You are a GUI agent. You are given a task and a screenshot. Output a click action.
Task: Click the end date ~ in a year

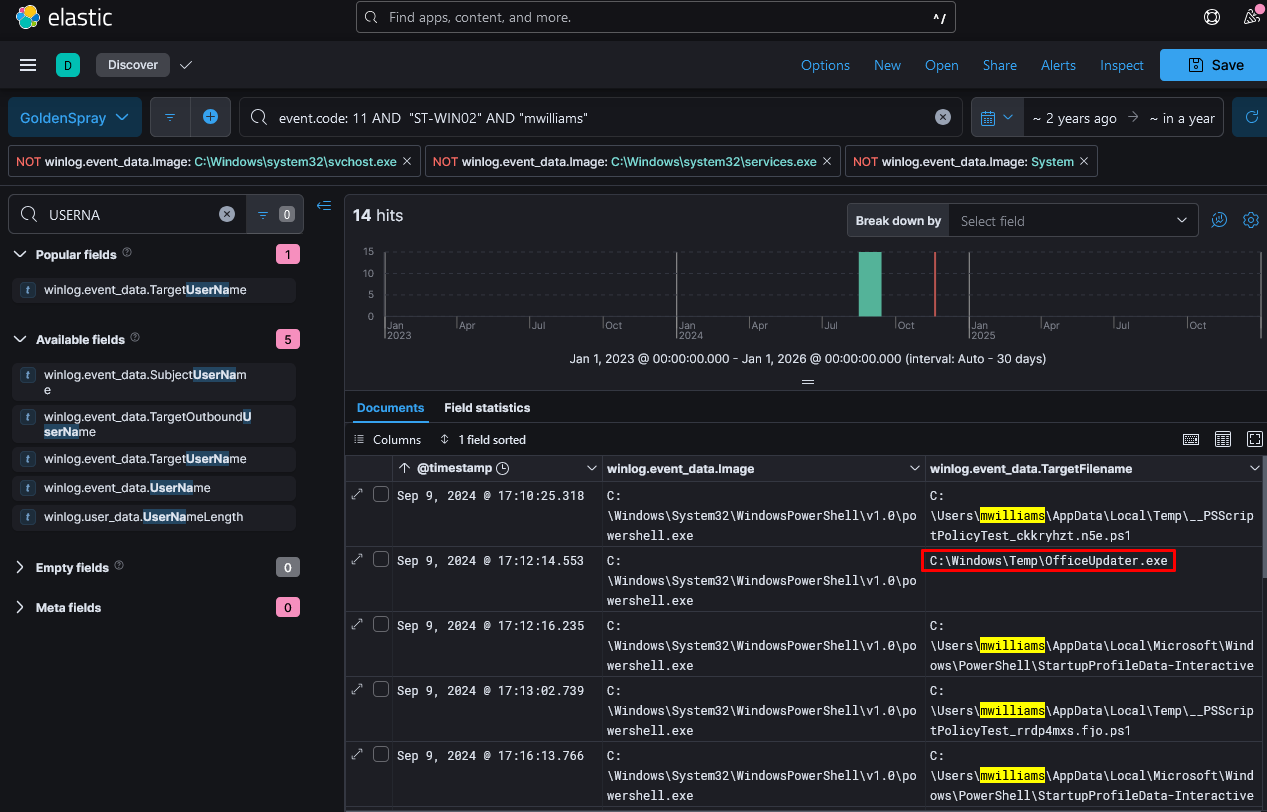[x=1182, y=118]
